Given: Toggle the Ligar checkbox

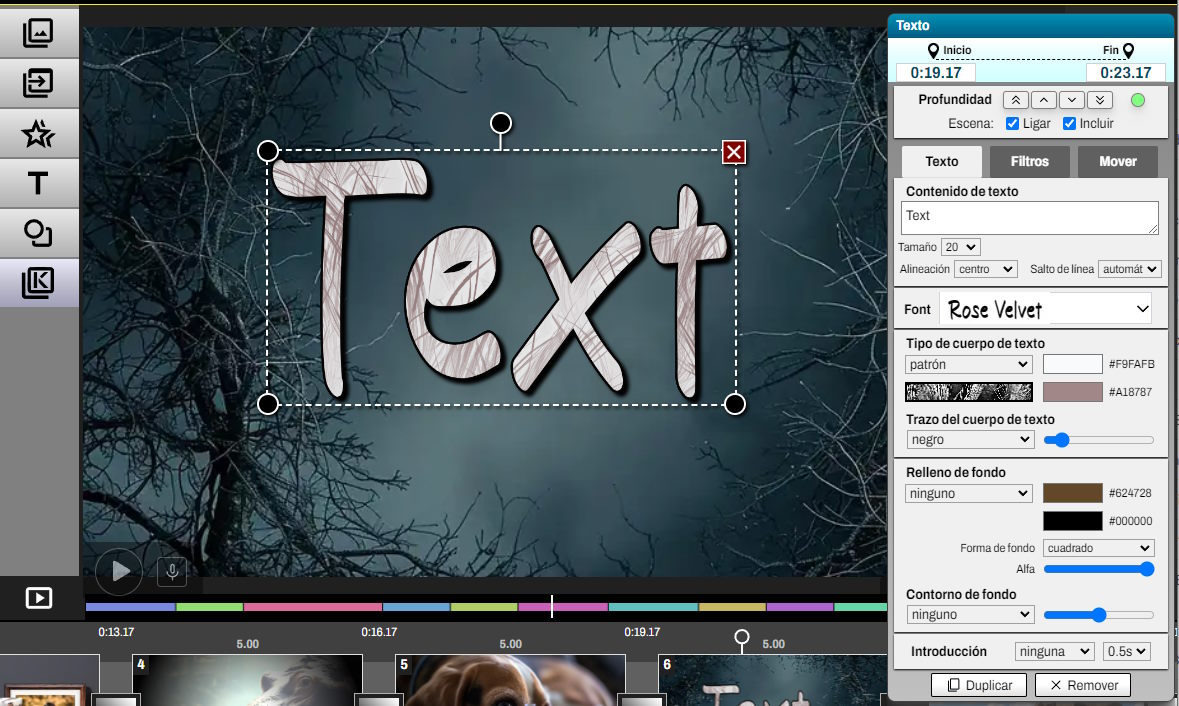Looking at the screenshot, I should click(x=1012, y=124).
